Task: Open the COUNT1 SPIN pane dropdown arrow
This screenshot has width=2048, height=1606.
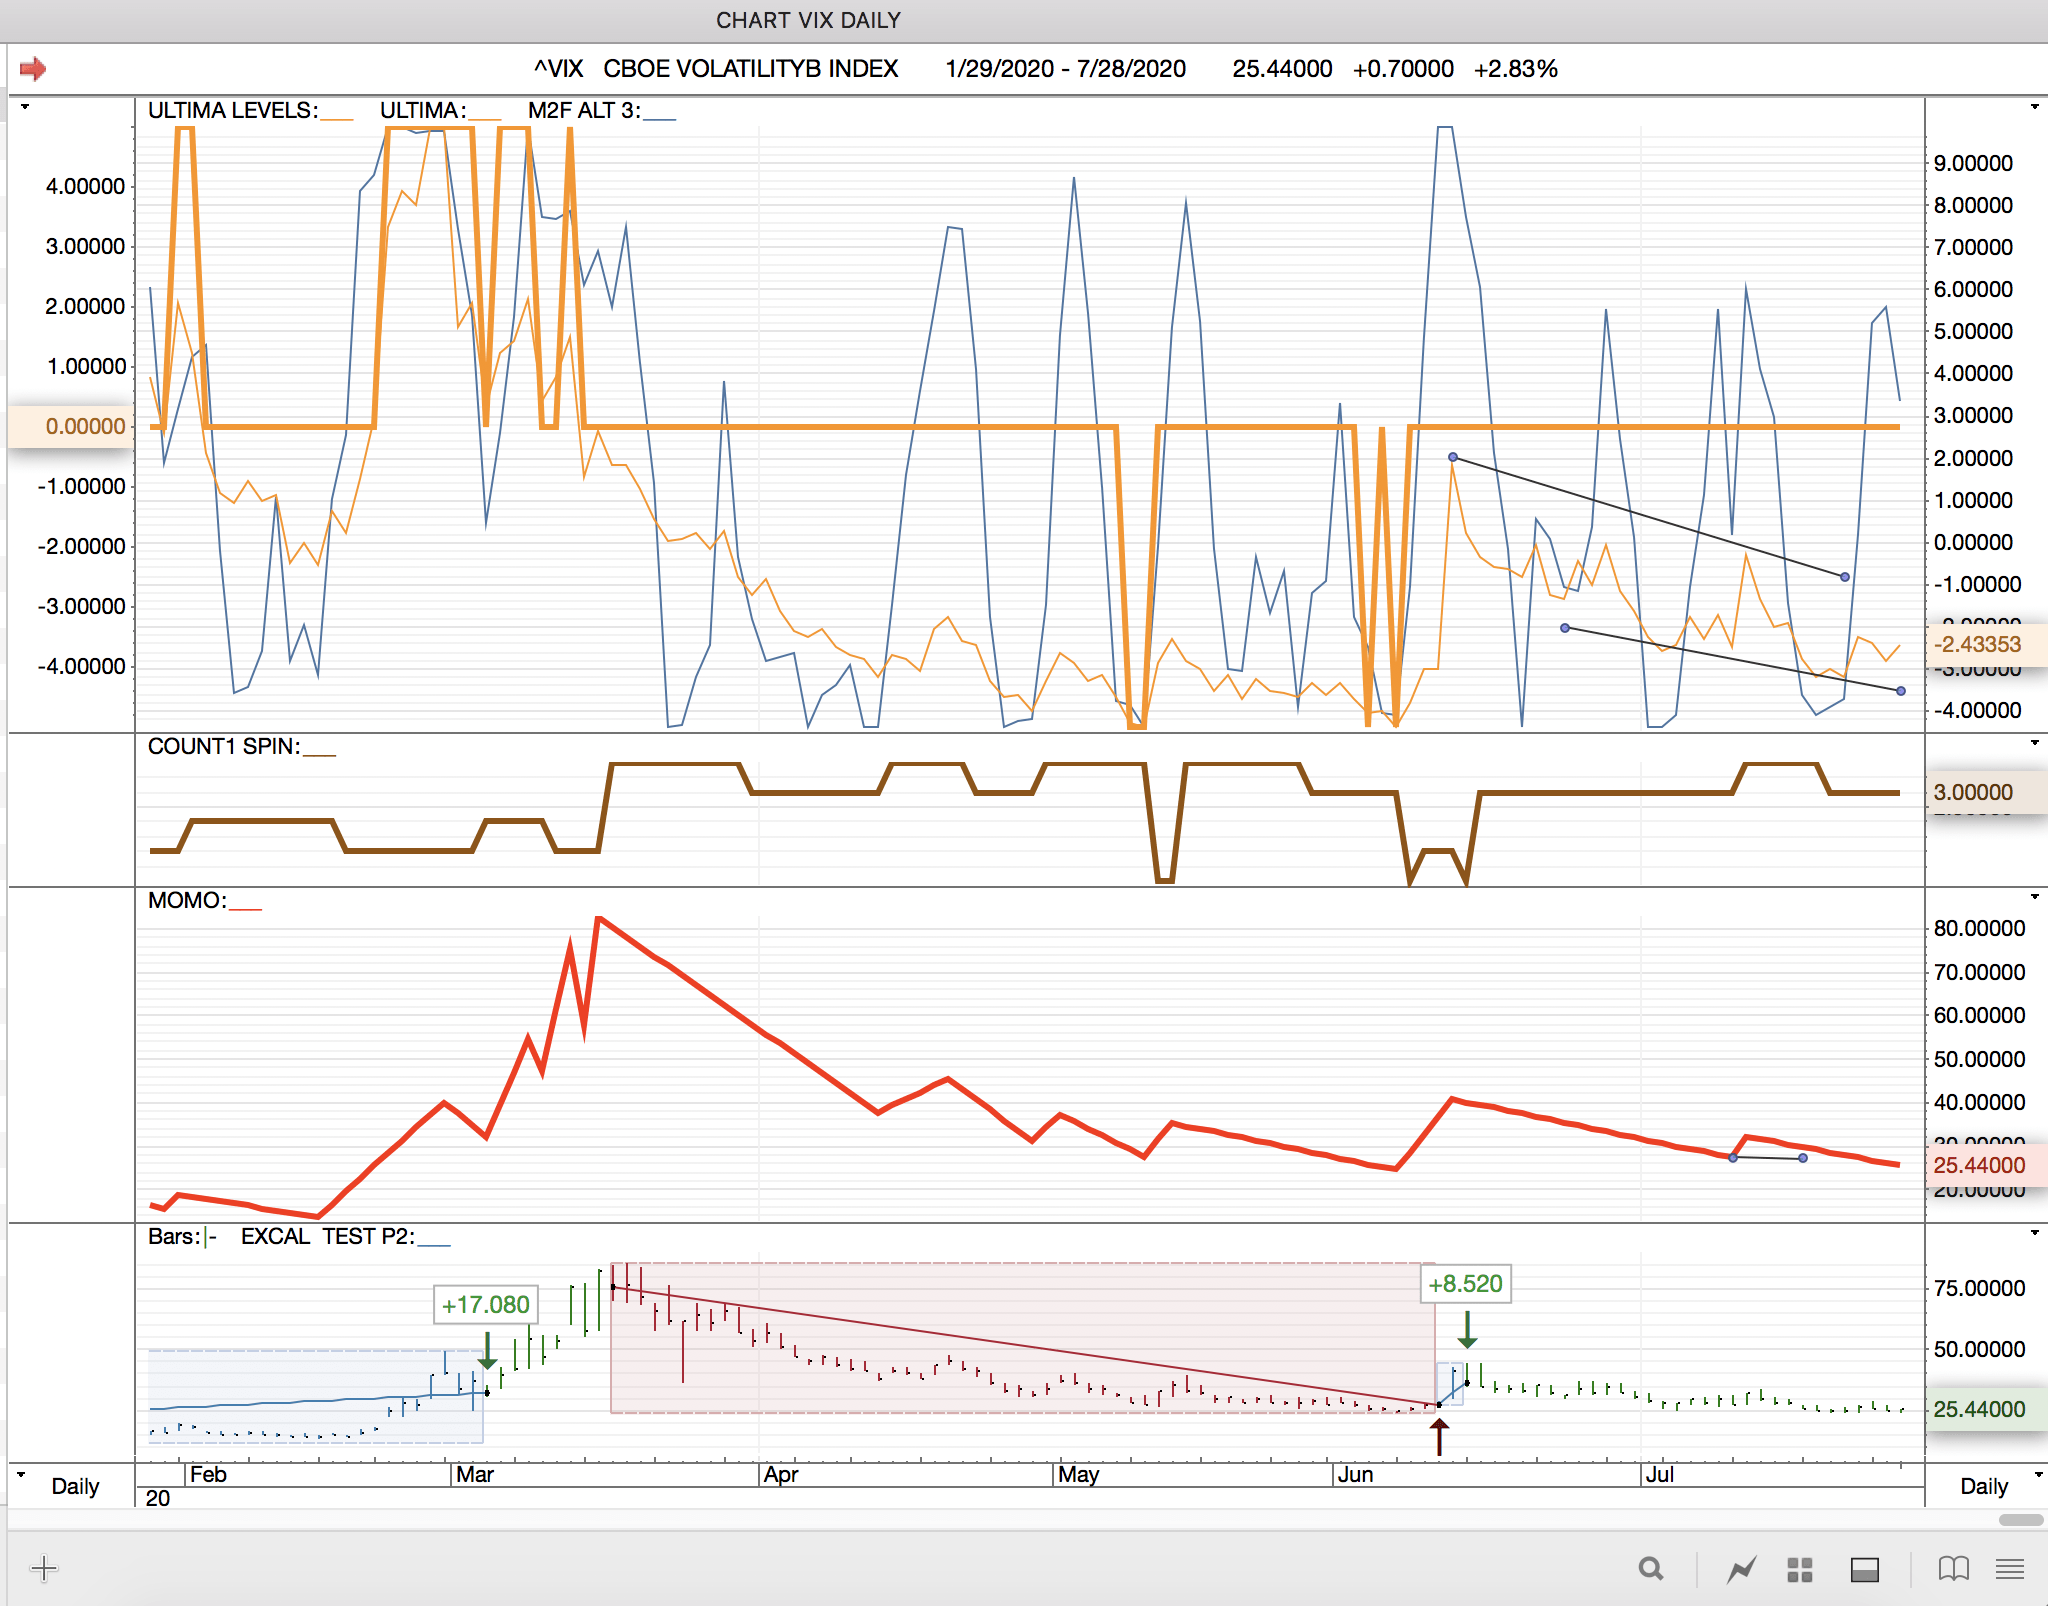Action: (x=2034, y=743)
